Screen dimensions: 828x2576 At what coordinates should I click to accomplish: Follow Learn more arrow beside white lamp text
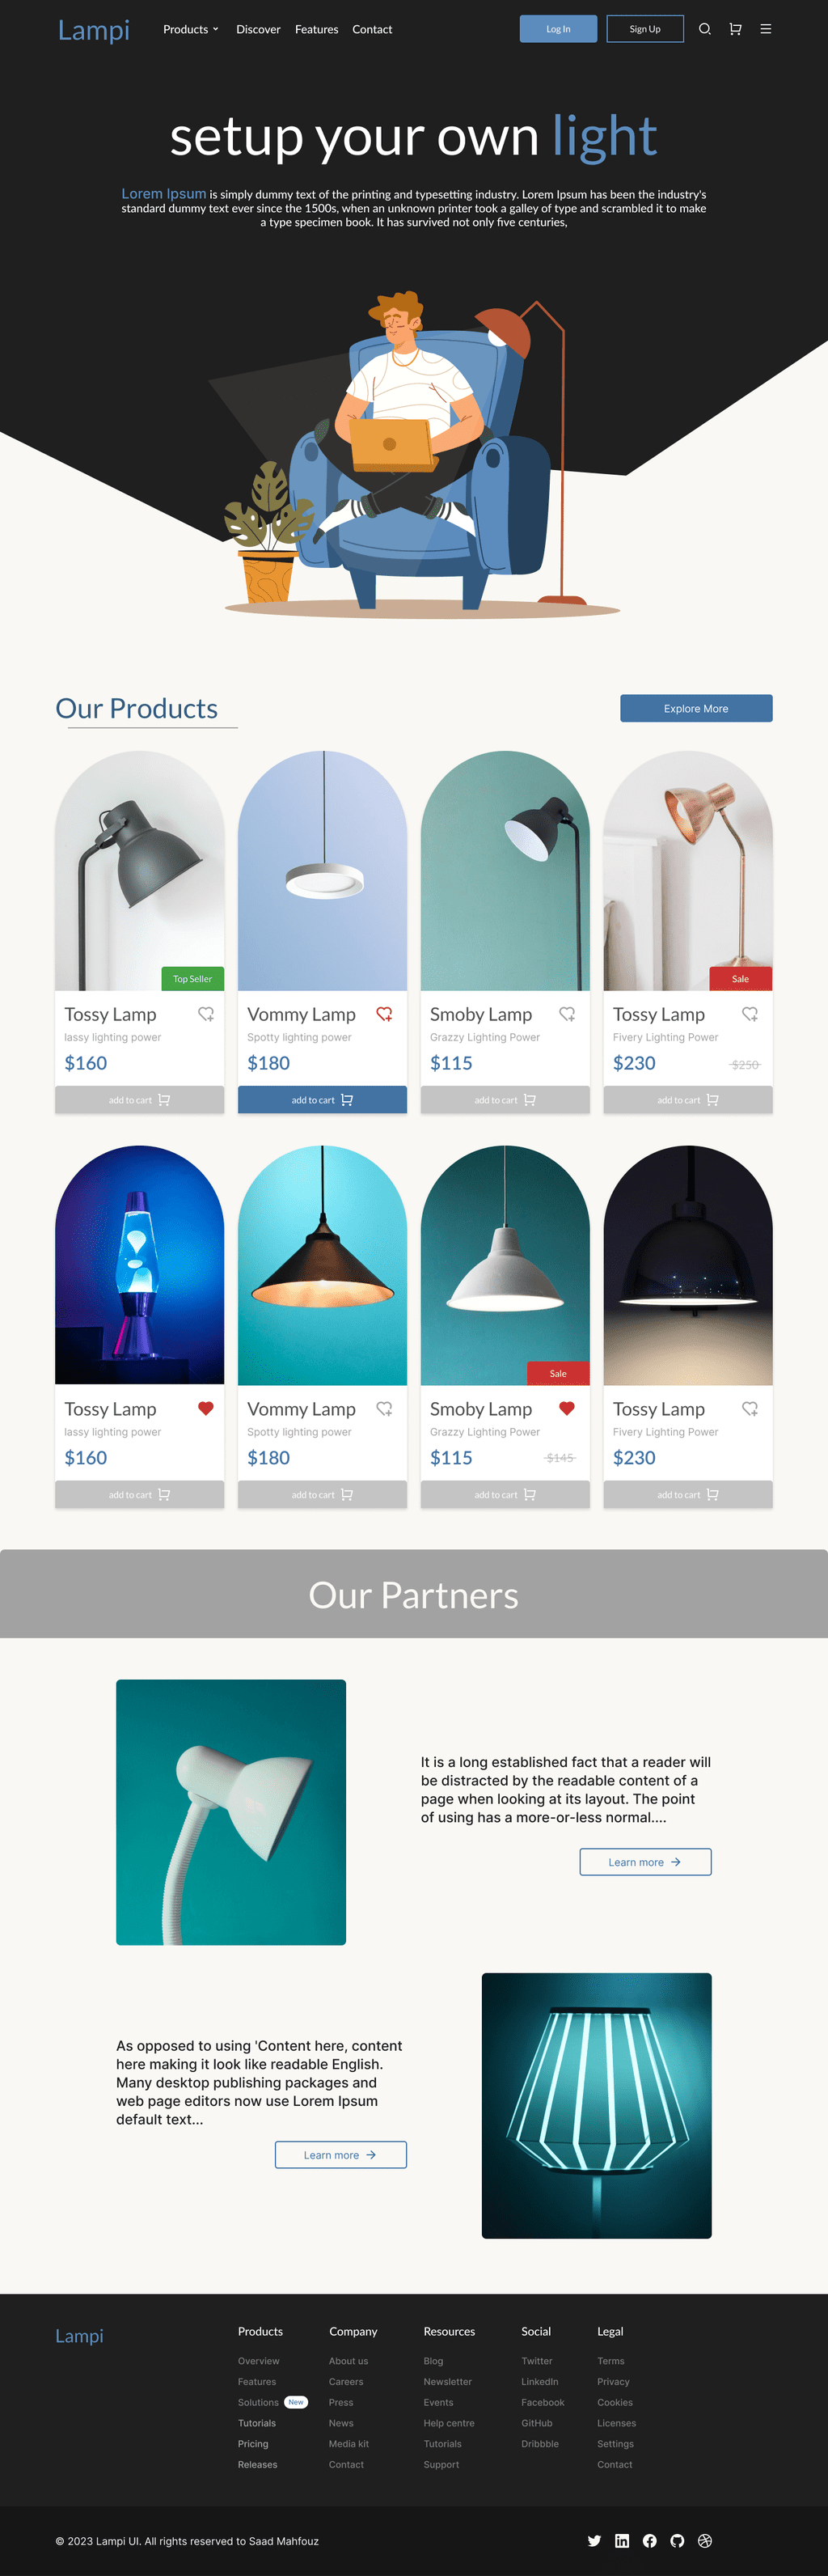[x=645, y=1862]
